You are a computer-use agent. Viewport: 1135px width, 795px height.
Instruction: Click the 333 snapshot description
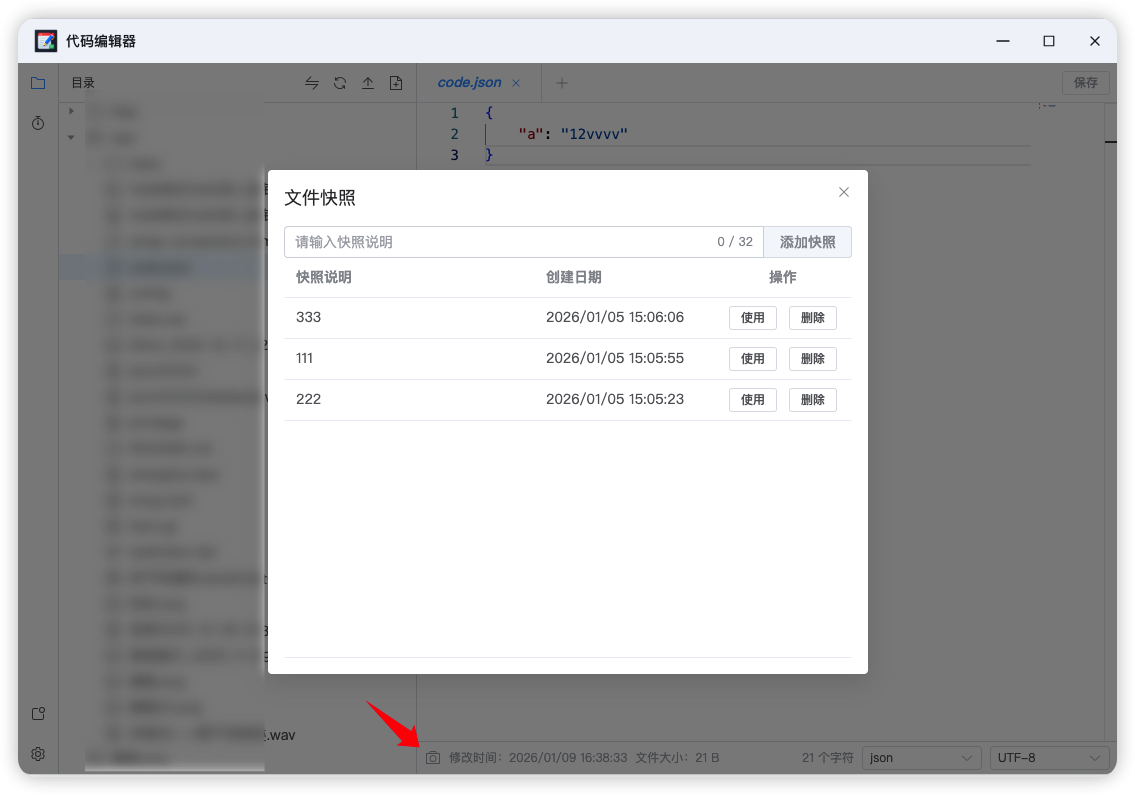coord(308,317)
